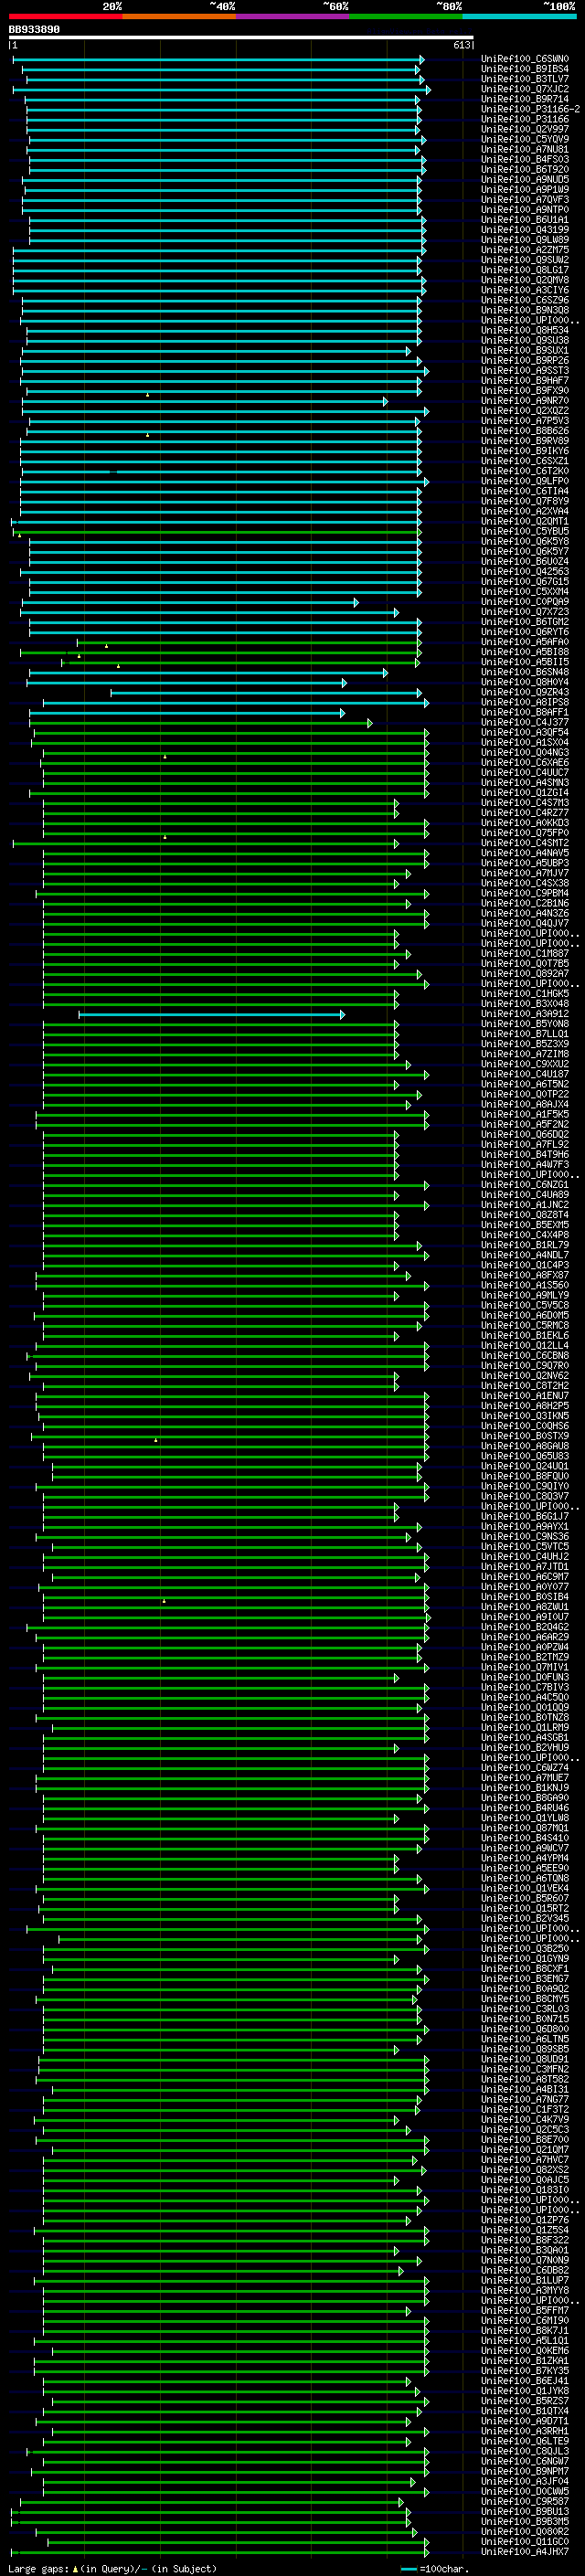Screen dimensions: 585x2576
Task: Click hit label UniRef100_Q8H0Y4
Action: (x=525, y=682)
